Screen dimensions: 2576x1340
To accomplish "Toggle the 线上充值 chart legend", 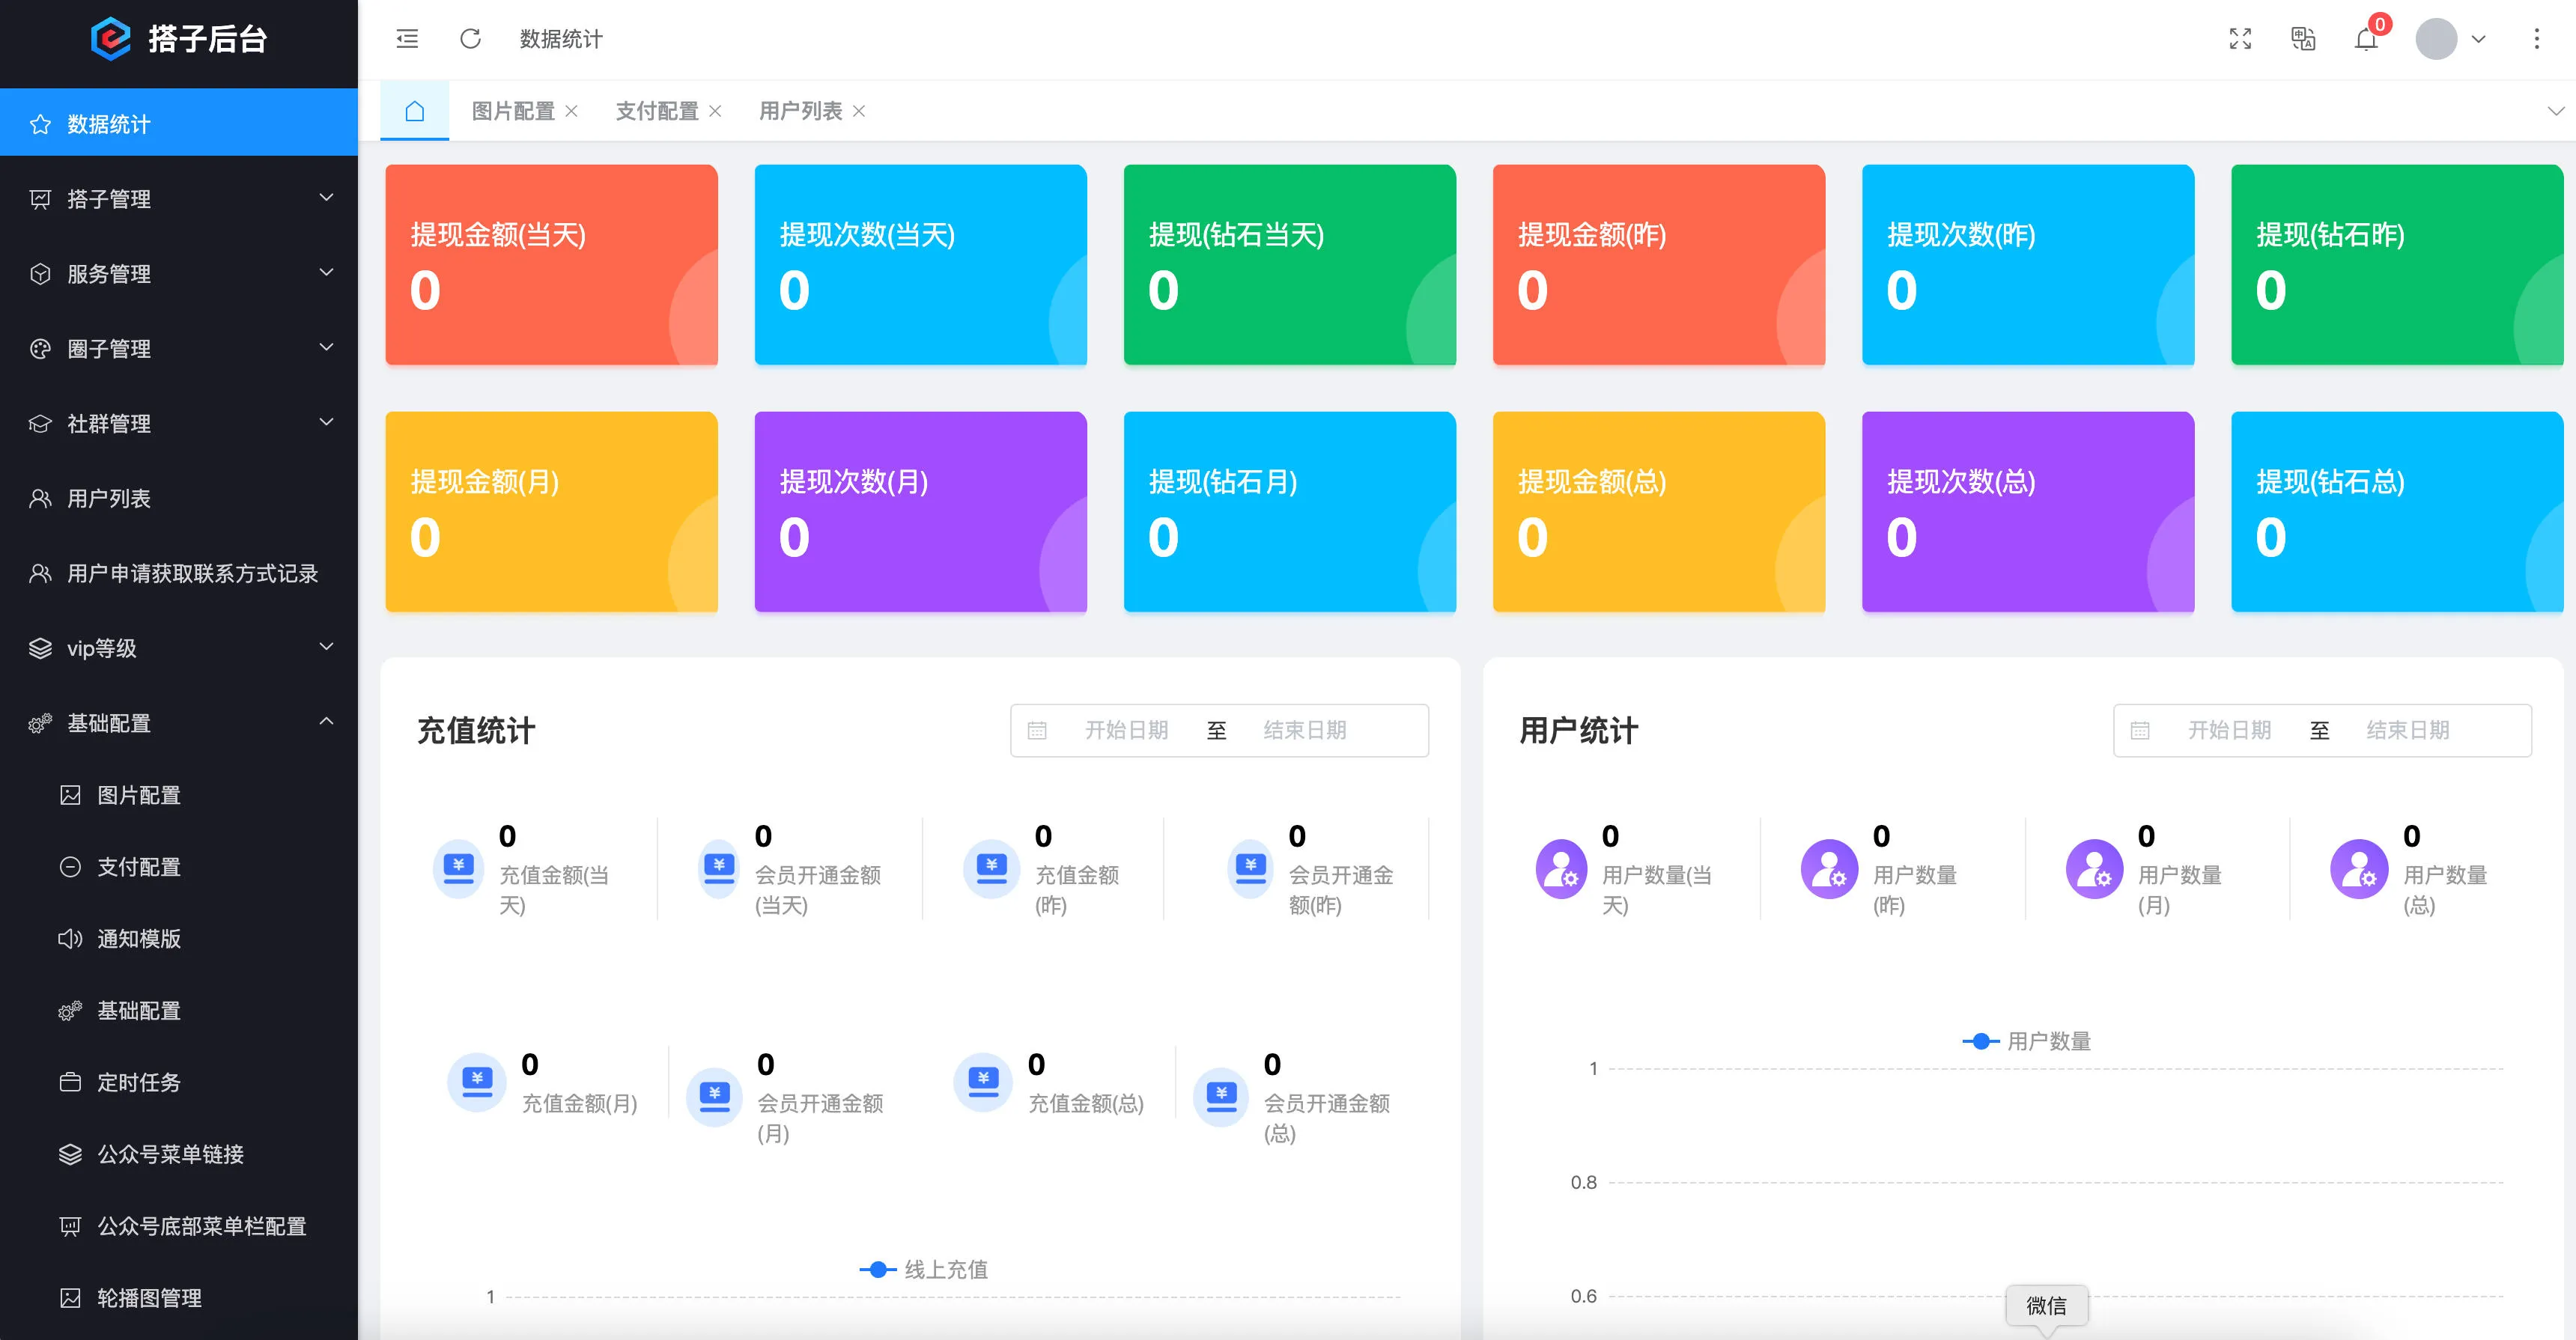I will pos(924,1269).
